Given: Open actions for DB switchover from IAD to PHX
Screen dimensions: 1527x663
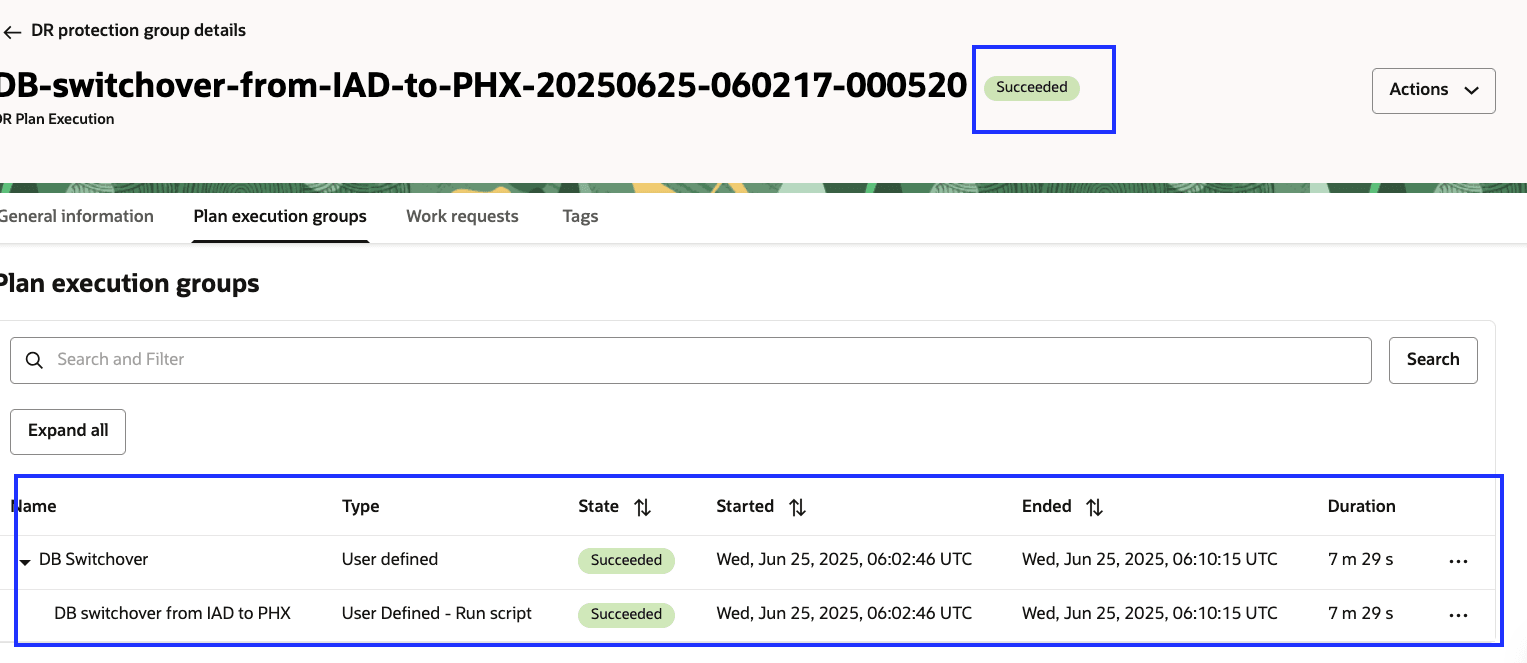Looking at the screenshot, I should (x=1459, y=615).
